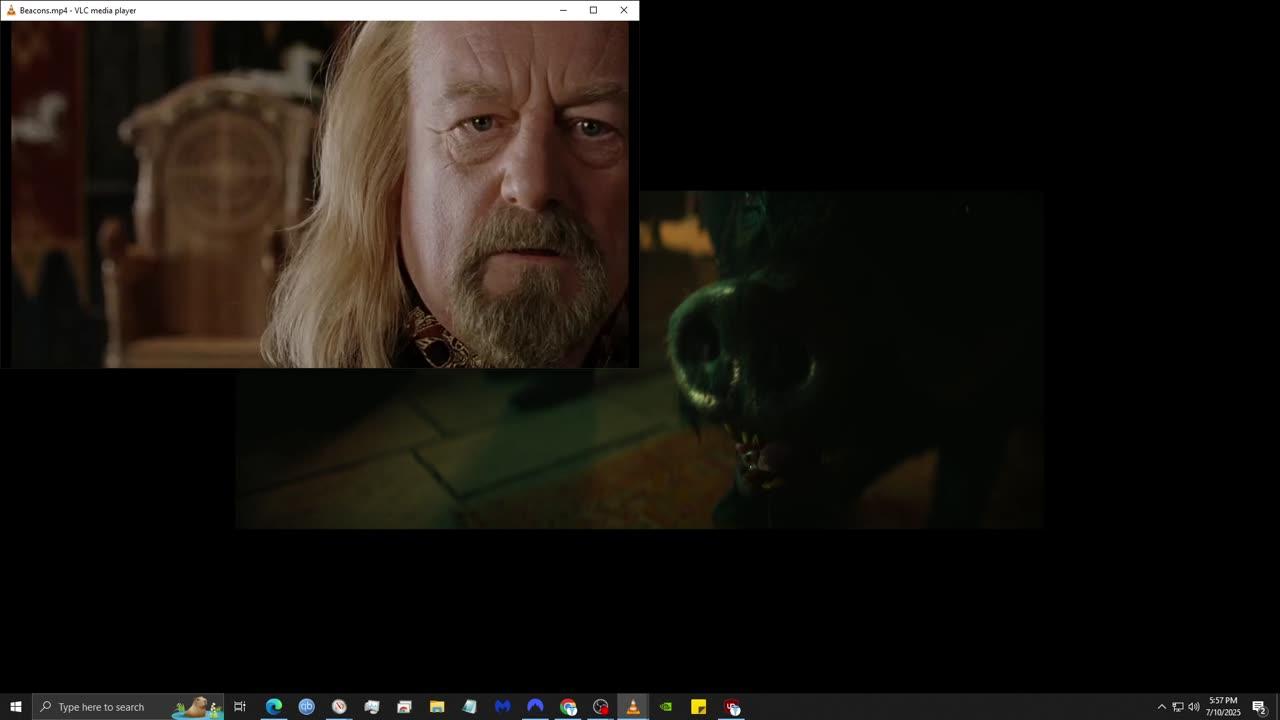This screenshot has height=720, width=1280.
Task: Click the "Type here to search" box
Action: 128,707
